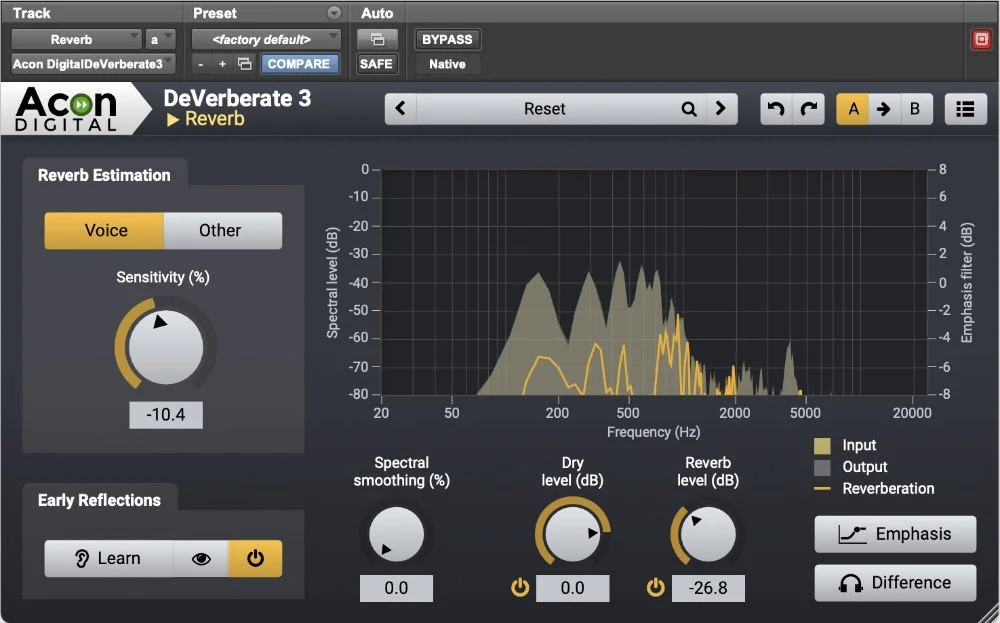Load the previous preset with left arrow
This screenshot has height=623, width=1000.
coord(401,109)
